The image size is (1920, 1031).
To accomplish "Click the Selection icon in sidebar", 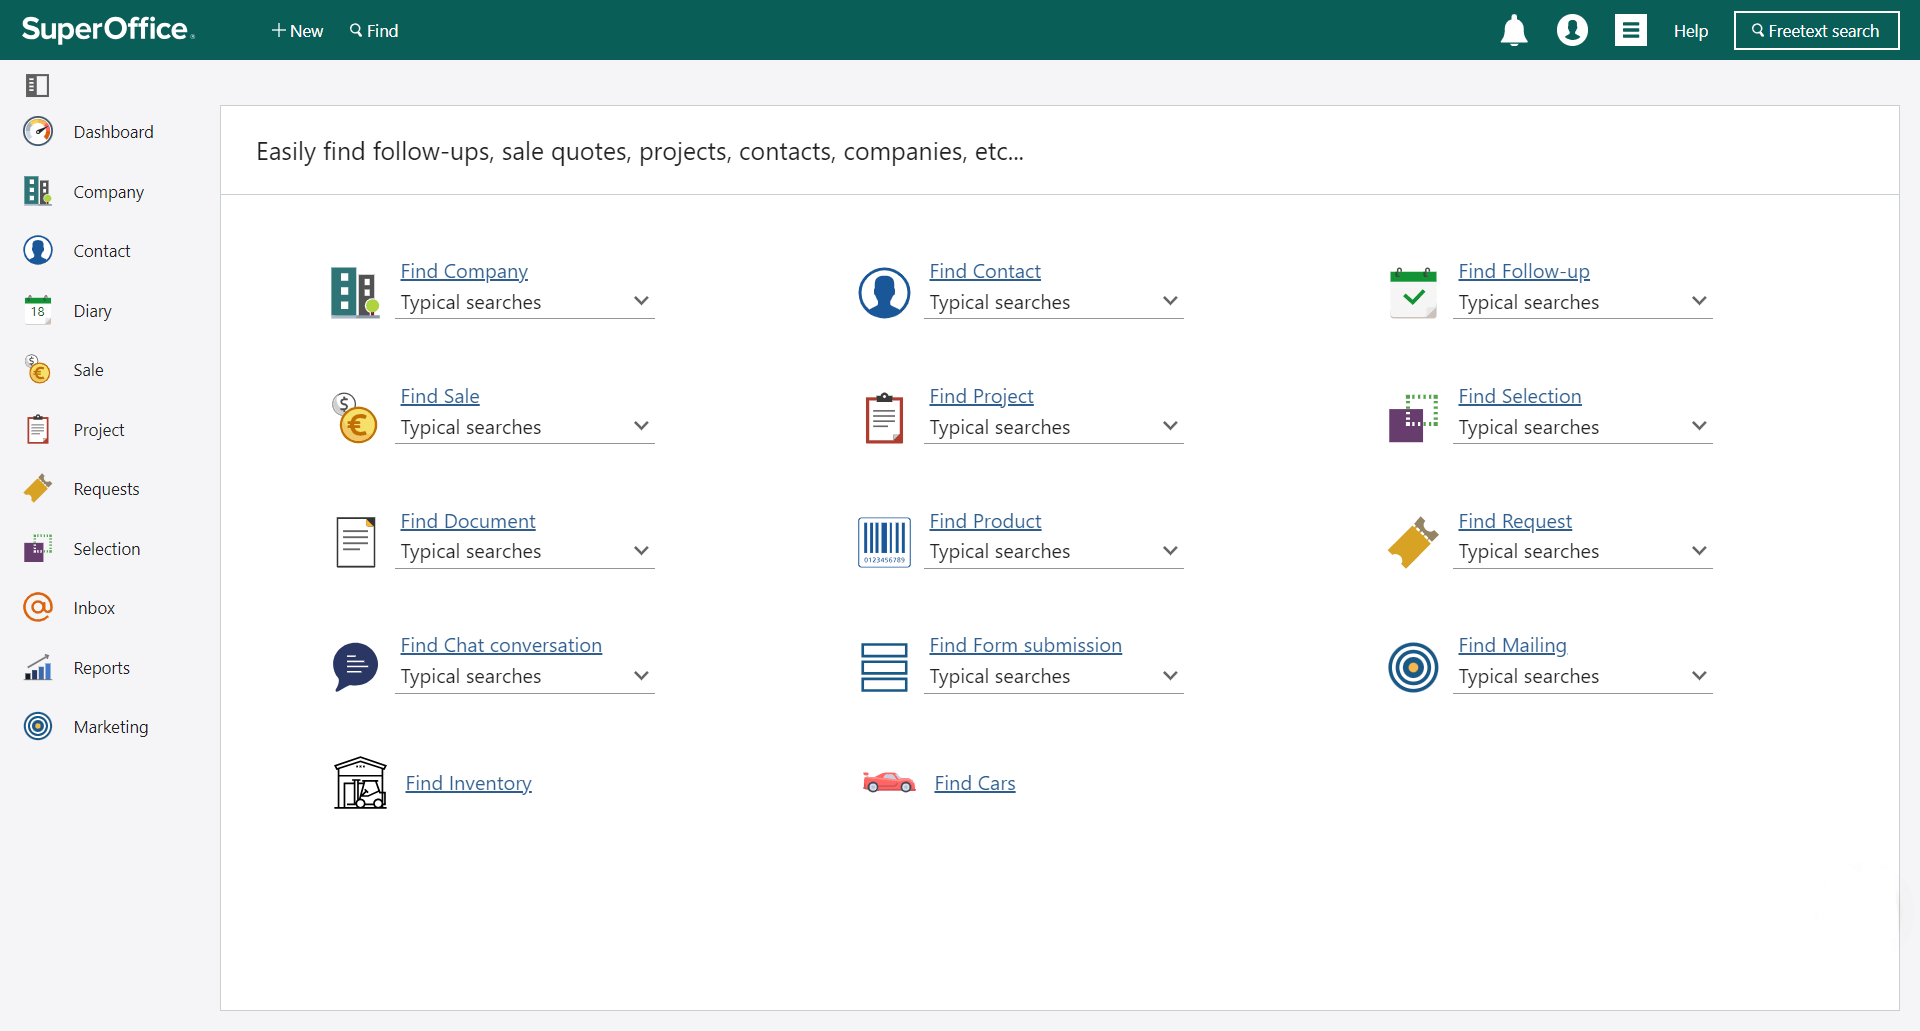I will 38,548.
